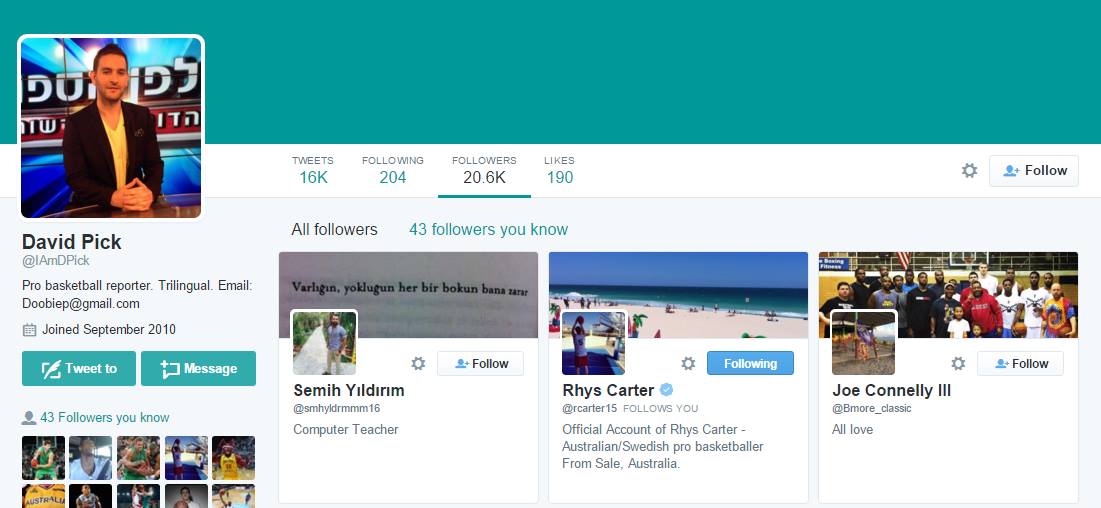Open gear options on Semih Yıldırım card
Screen dimensions: 1101x508
point(418,363)
